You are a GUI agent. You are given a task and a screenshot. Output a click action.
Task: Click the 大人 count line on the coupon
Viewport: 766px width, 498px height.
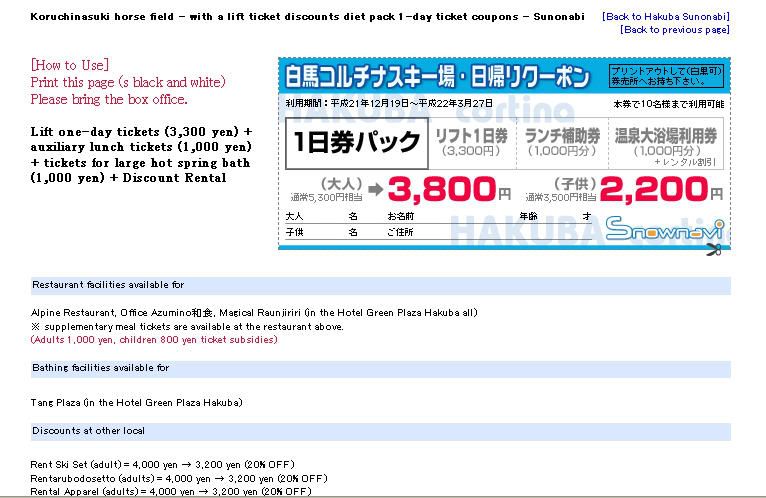(321, 216)
